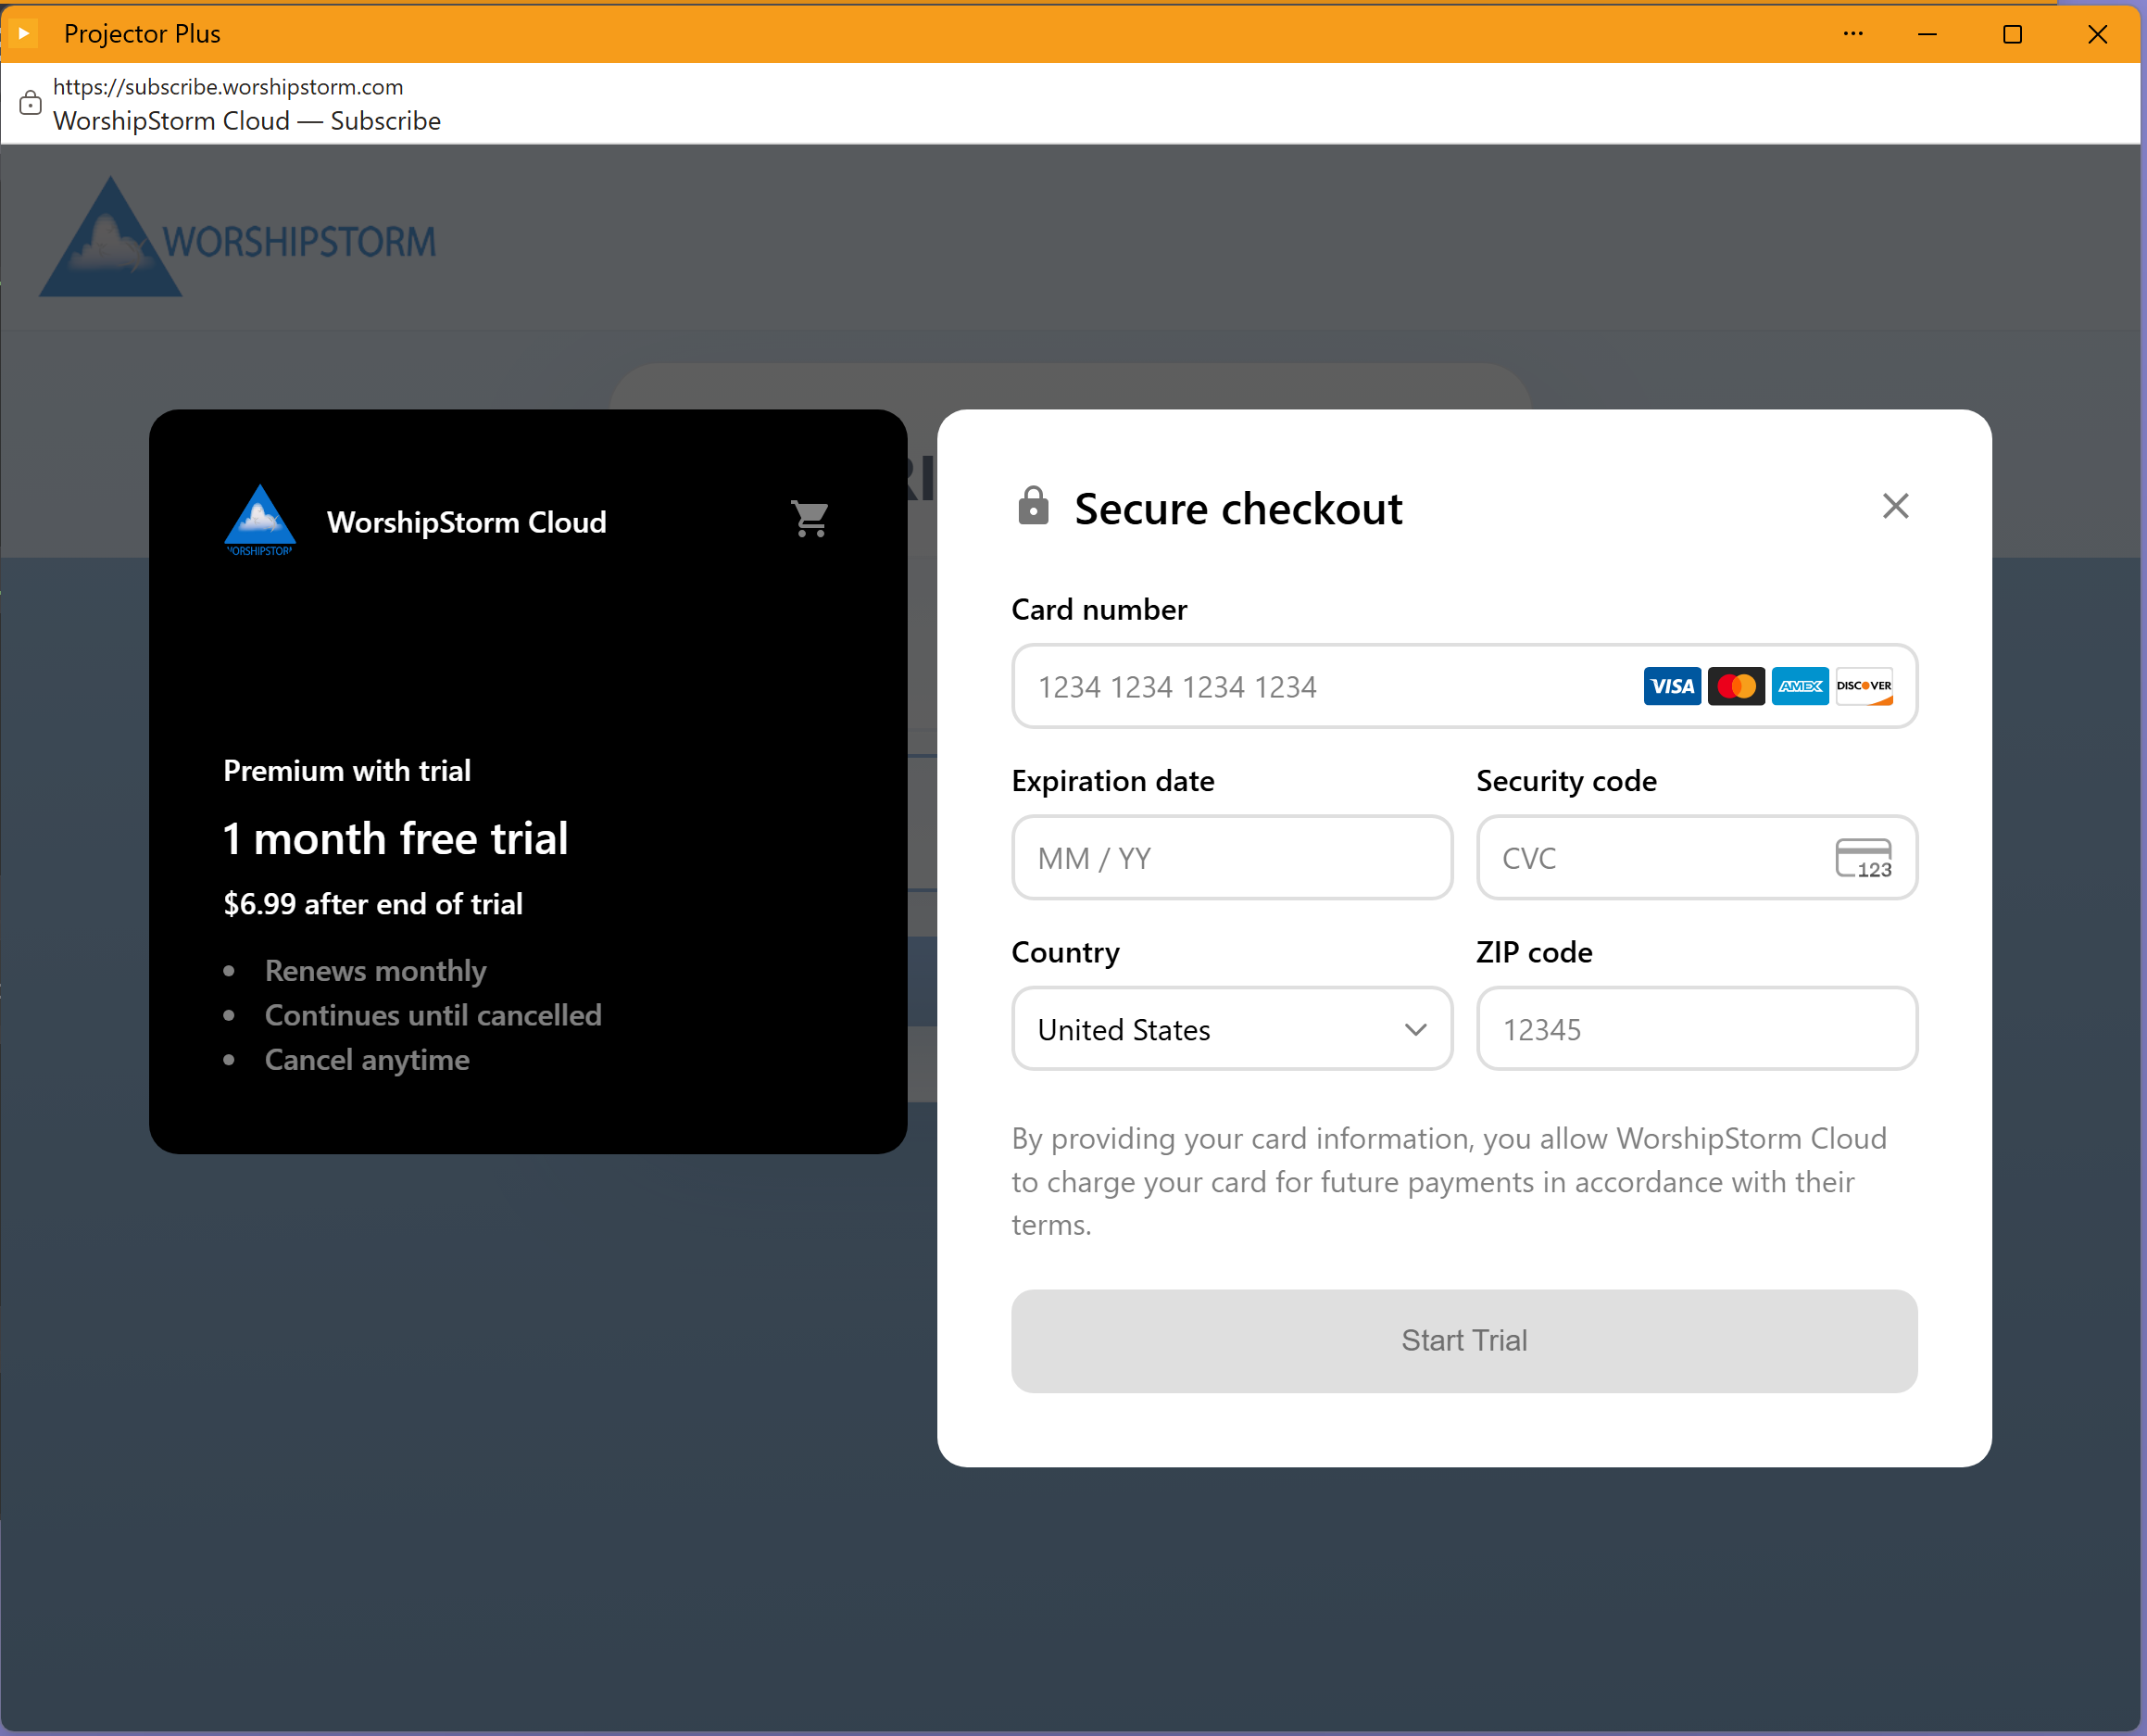Click the 'WorshipStorm Cloud' product name text

[466, 522]
